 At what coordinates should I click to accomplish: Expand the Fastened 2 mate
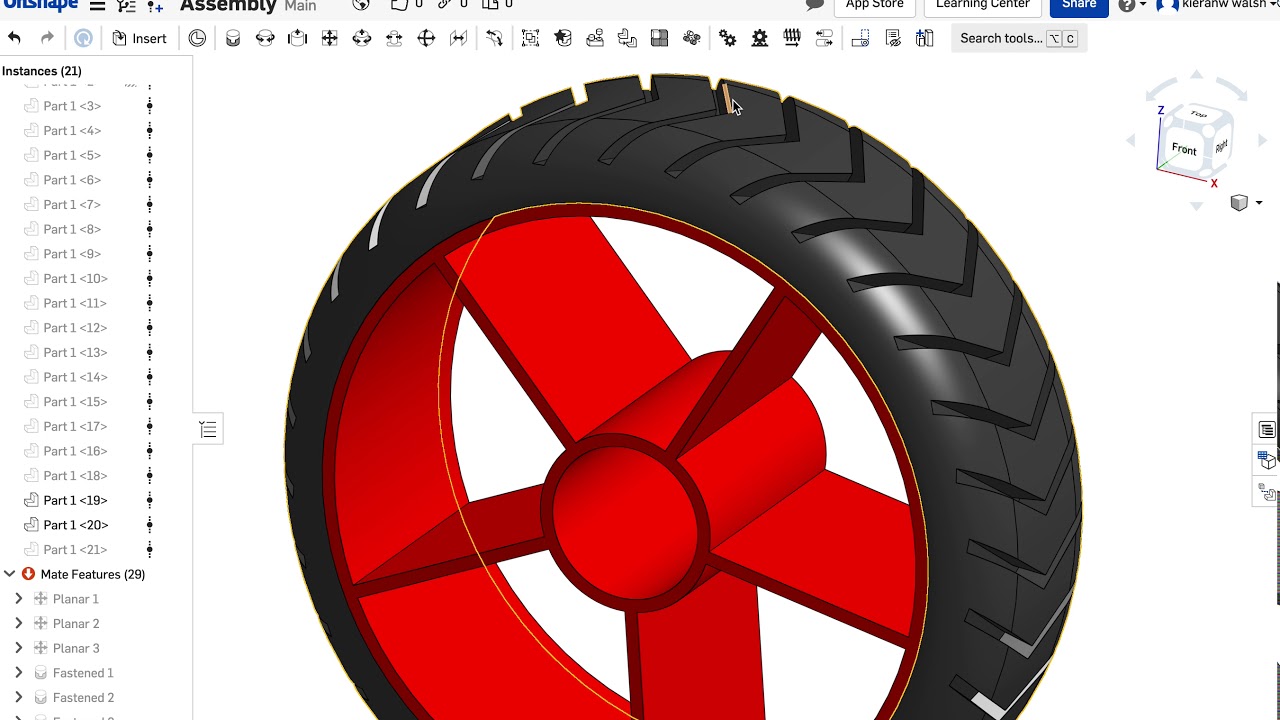click(x=18, y=697)
